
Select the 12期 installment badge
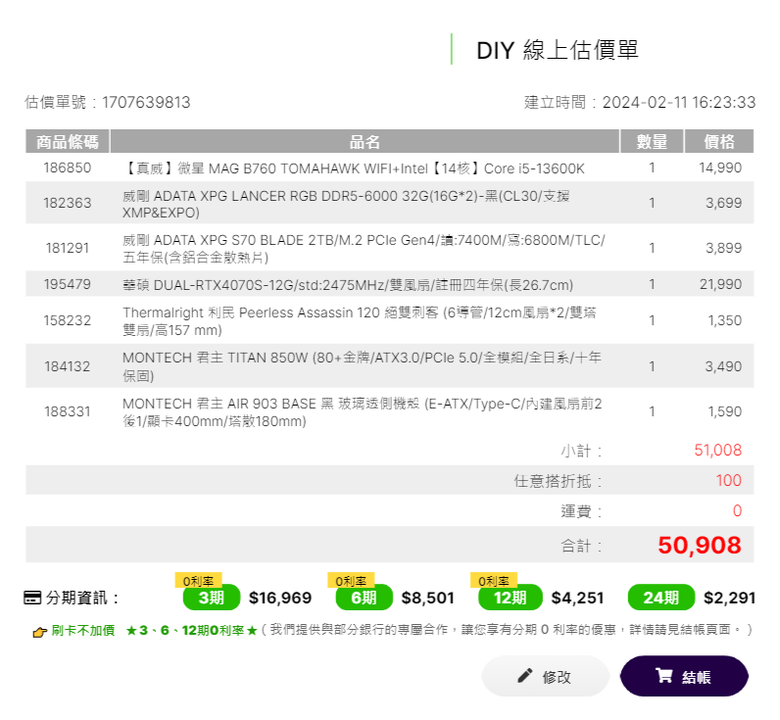click(510, 597)
